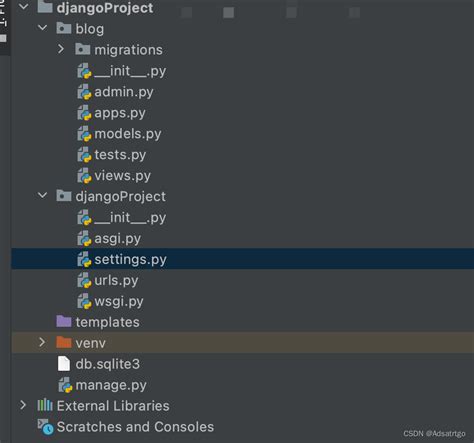Select the highlighted settings.py file
This screenshot has height=443, width=474.
(243, 259)
